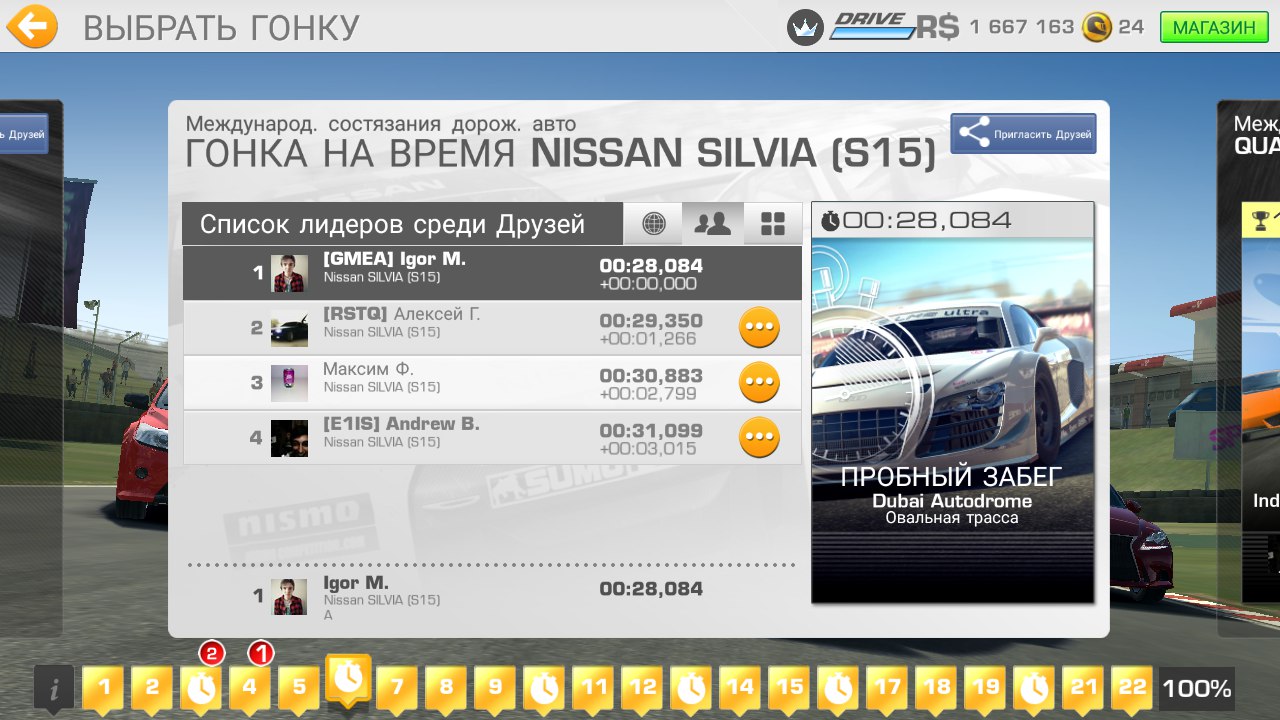
Task: Select event 15 in bottom bar
Action: click(789, 688)
